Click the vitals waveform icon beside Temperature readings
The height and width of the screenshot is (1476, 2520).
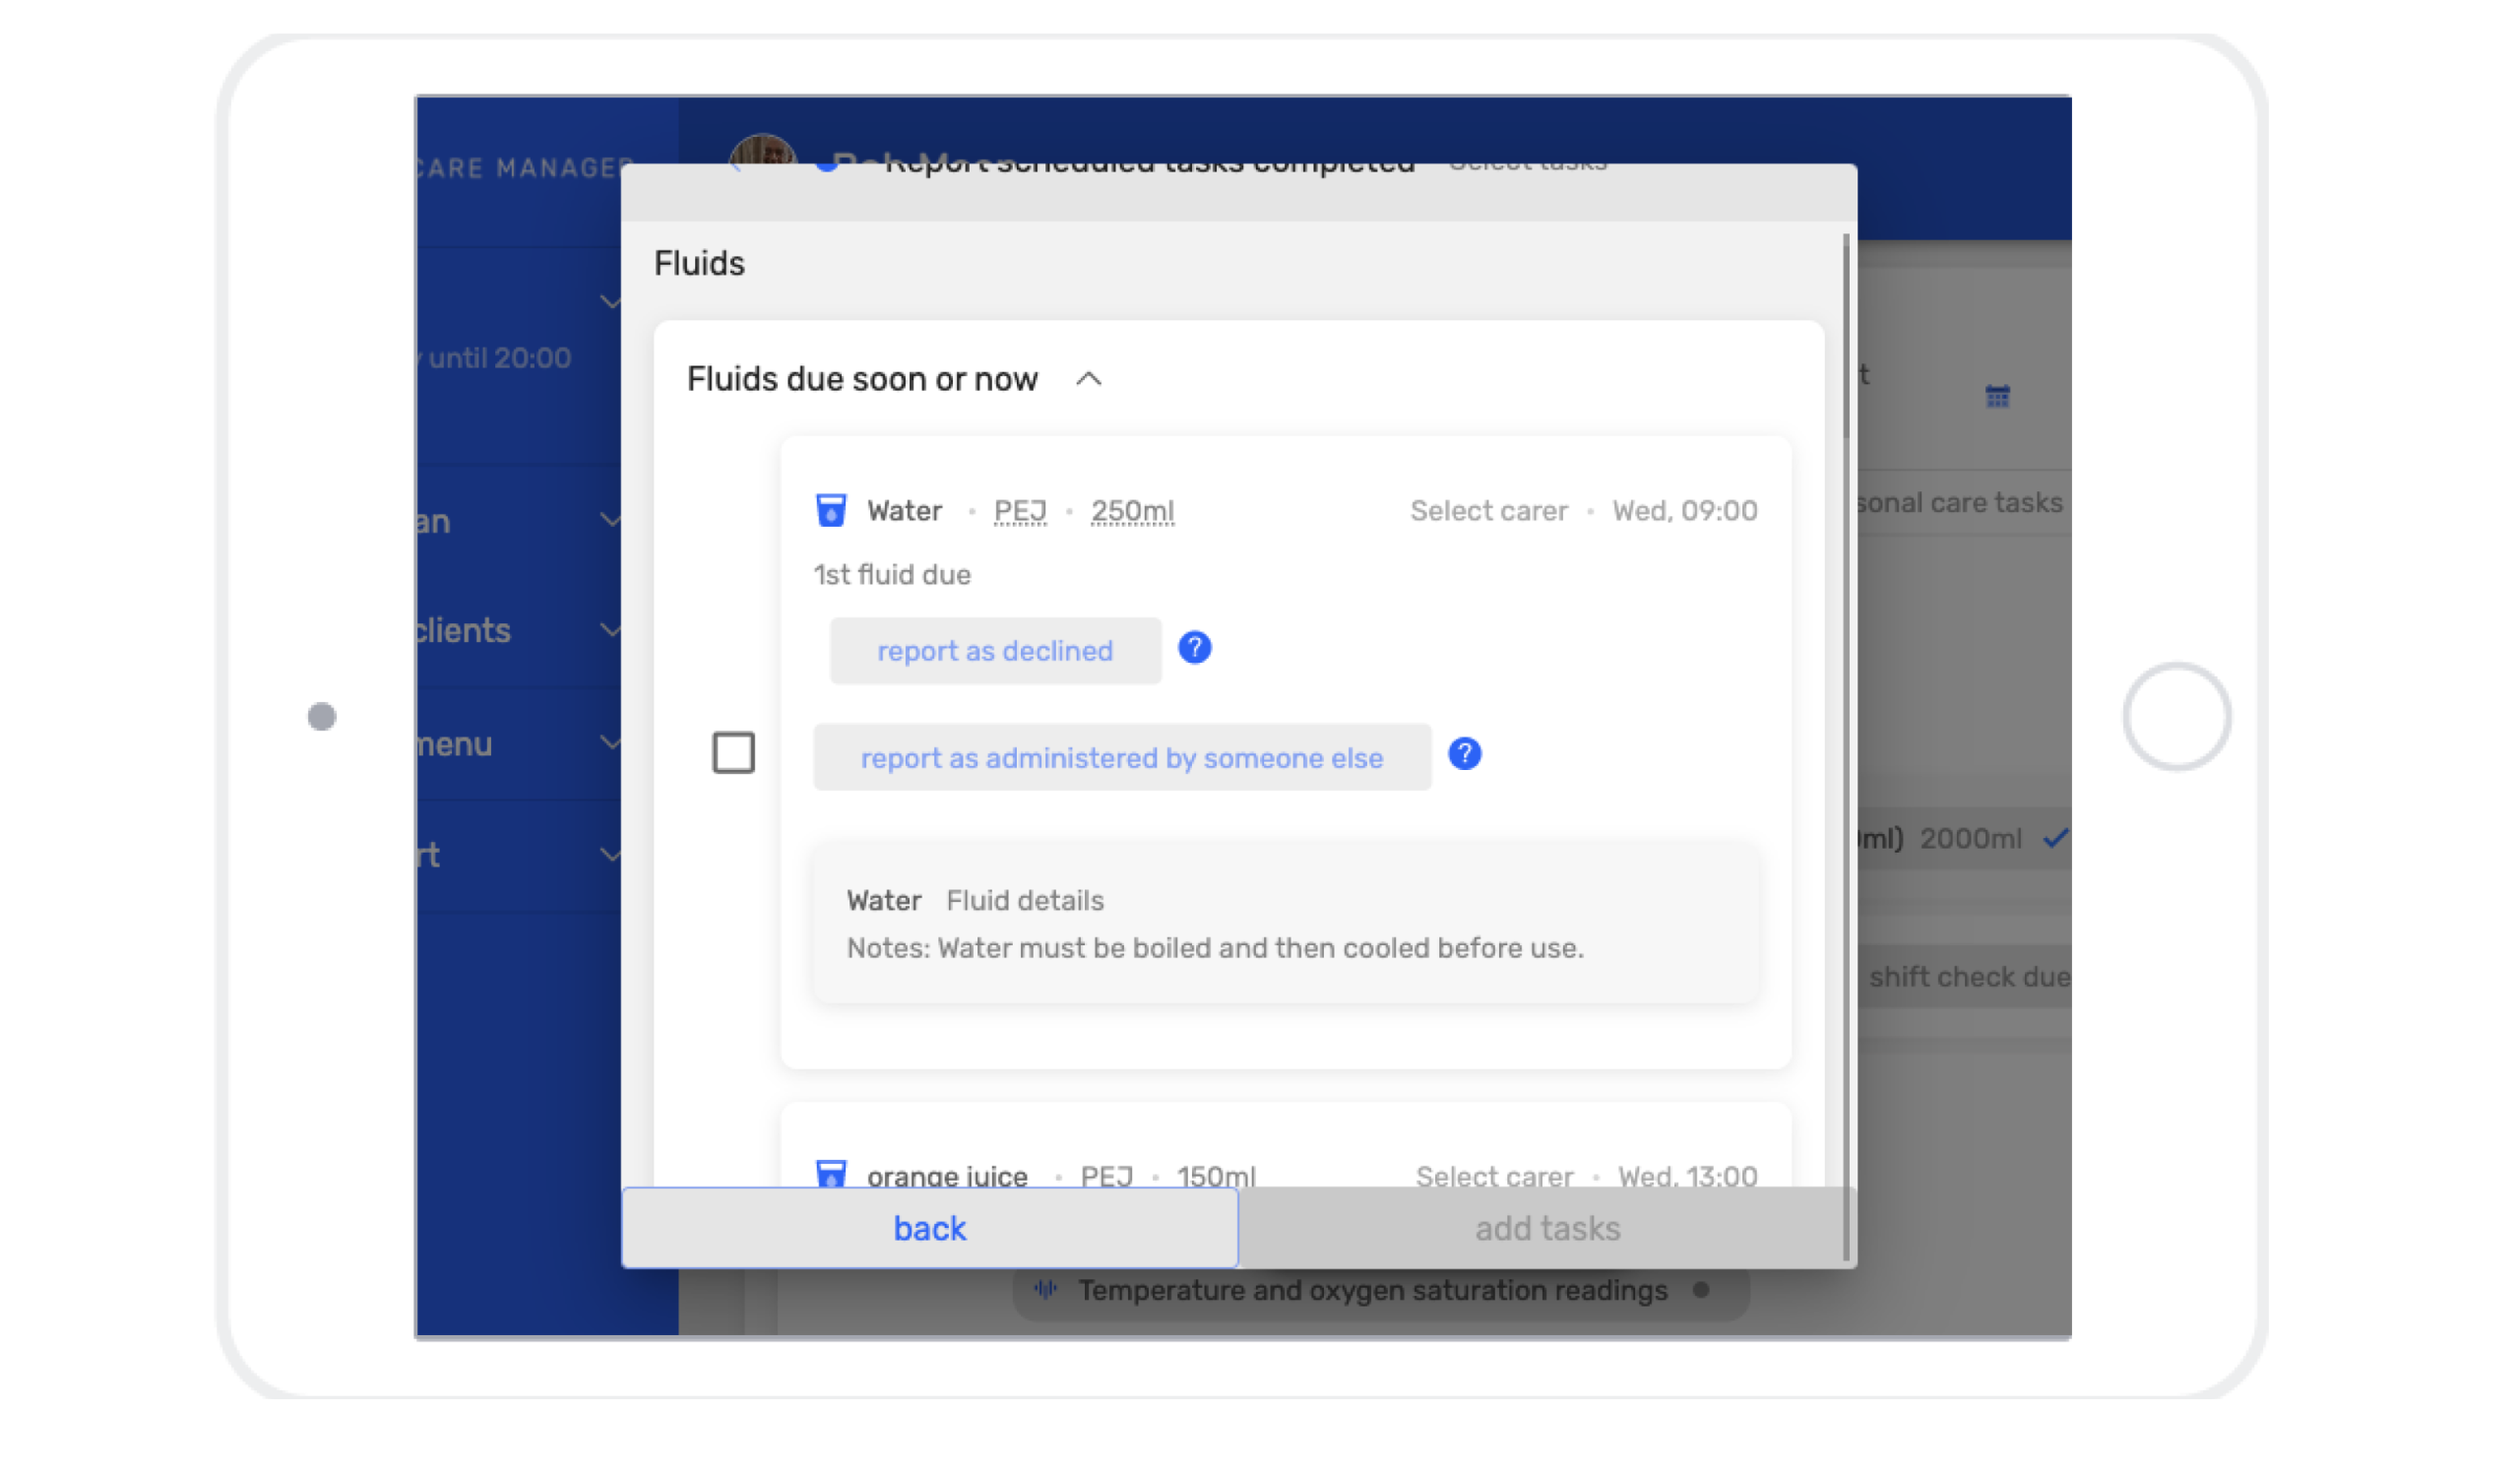(x=1046, y=1290)
